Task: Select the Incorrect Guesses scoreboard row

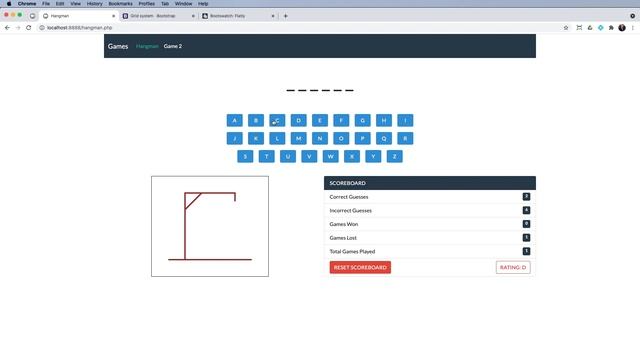Action: pyautogui.click(x=430, y=211)
